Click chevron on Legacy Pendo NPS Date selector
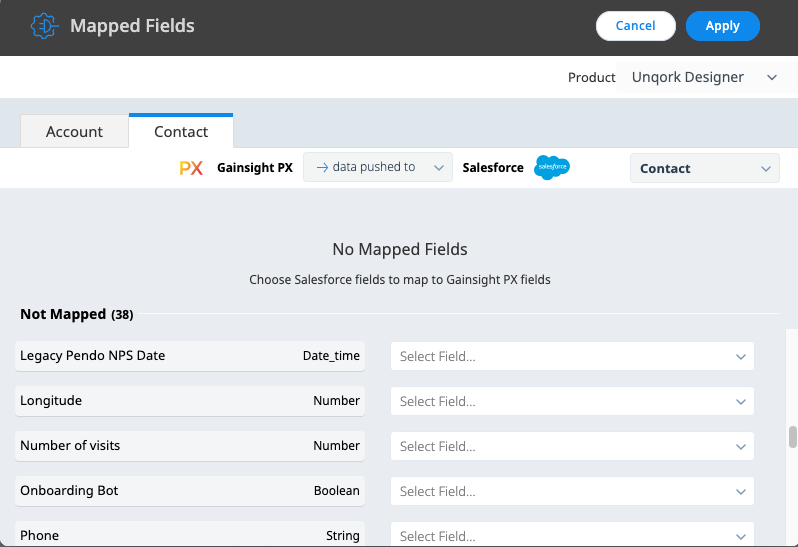798x547 pixels. tap(740, 357)
